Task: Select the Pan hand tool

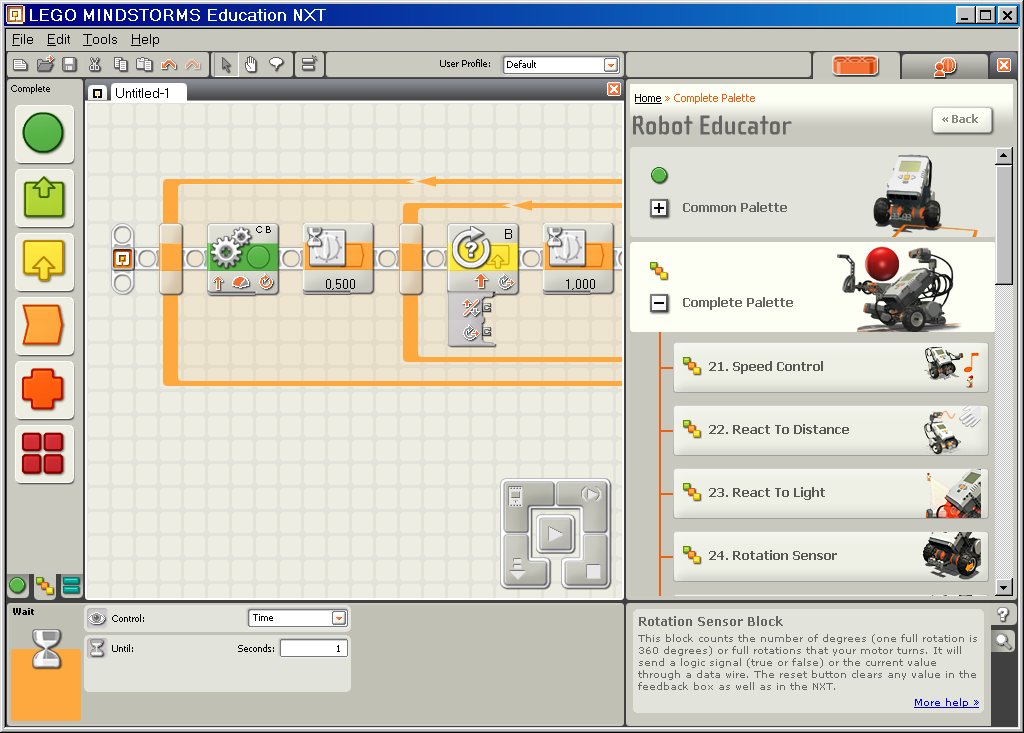Action: [251, 65]
